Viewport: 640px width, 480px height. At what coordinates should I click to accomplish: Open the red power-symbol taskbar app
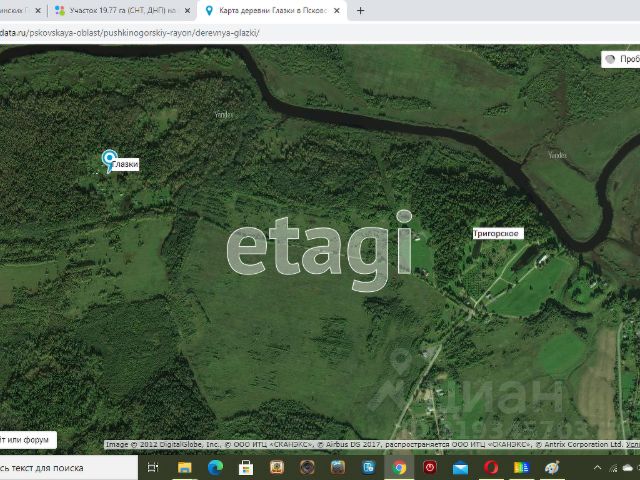(x=430, y=467)
